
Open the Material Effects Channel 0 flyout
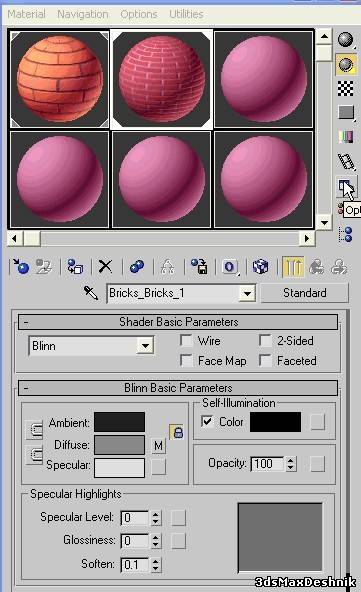point(230,267)
